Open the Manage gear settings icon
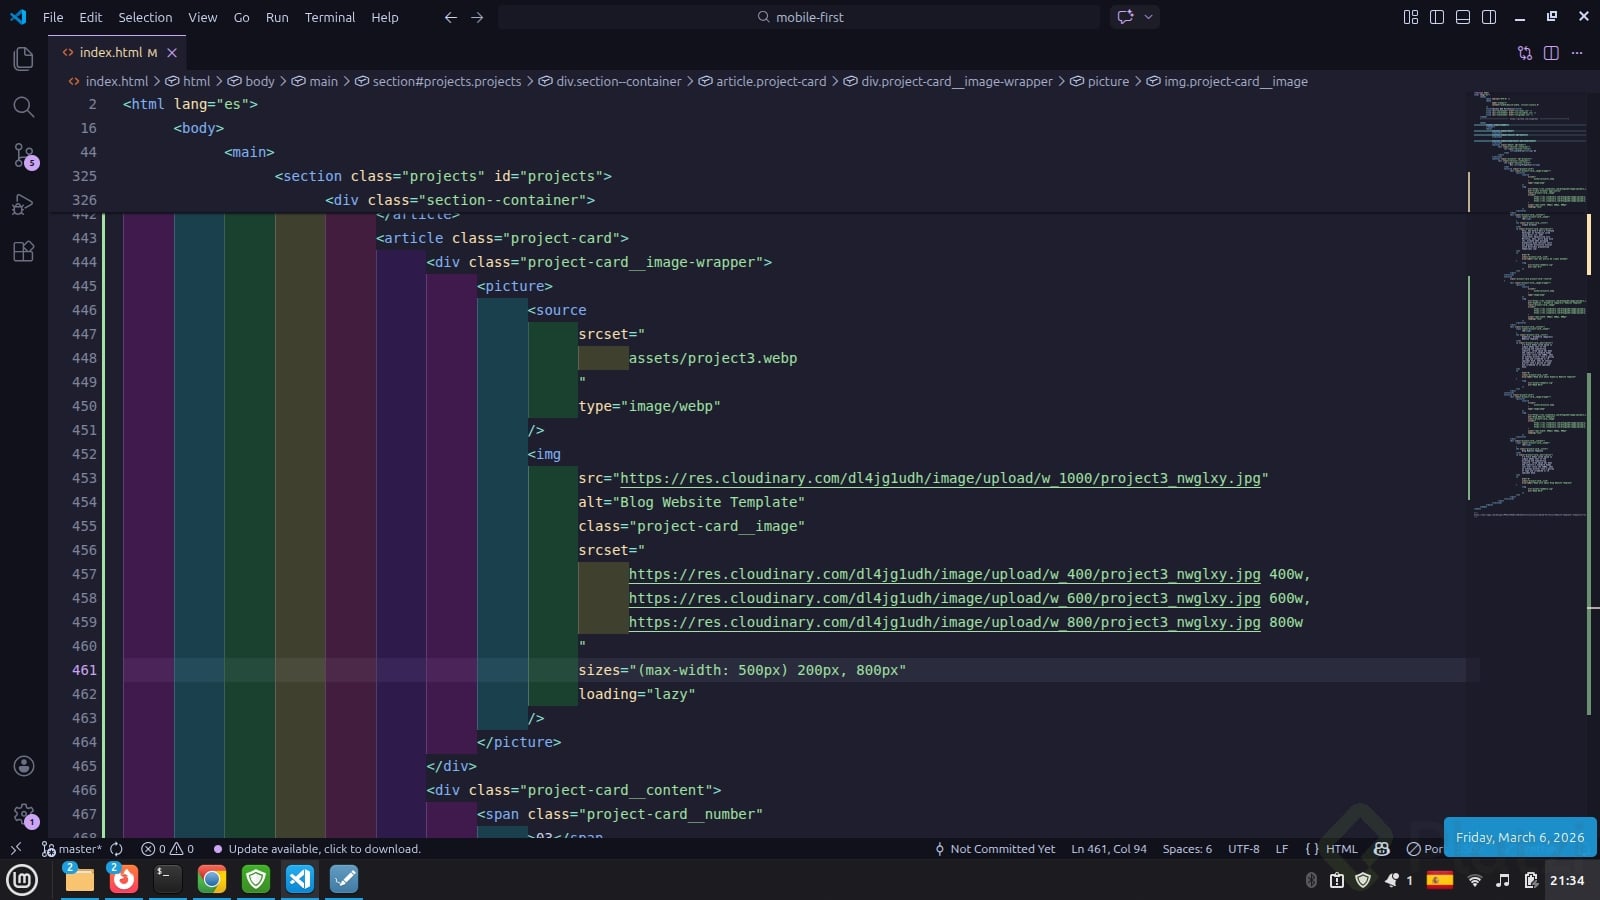 (23, 814)
